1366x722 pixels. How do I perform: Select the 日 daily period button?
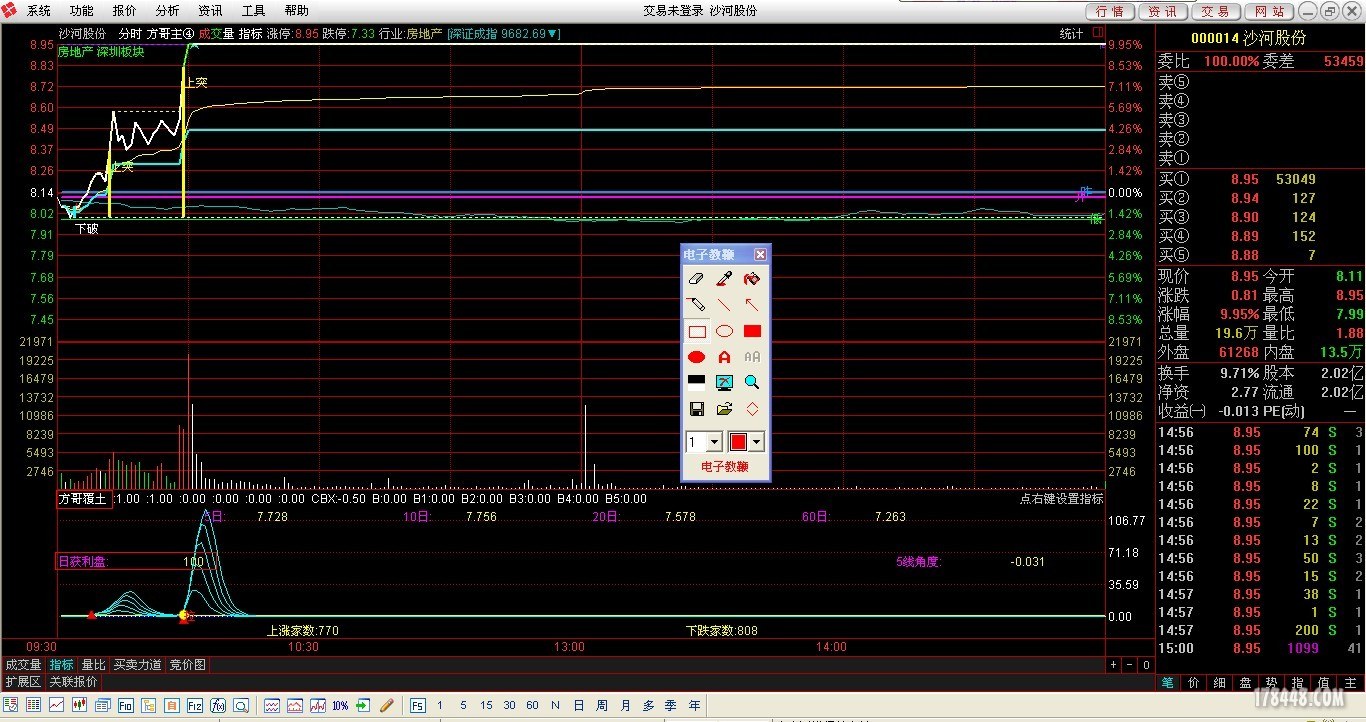pos(578,706)
